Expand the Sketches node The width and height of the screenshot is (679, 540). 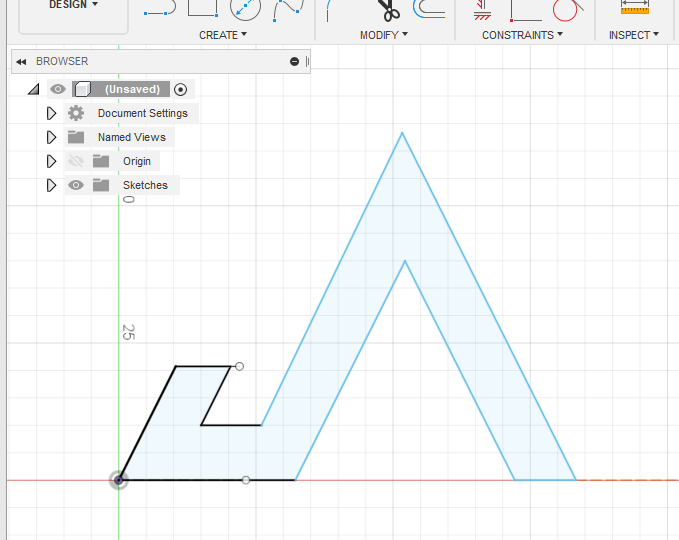[x=51, y=185]
